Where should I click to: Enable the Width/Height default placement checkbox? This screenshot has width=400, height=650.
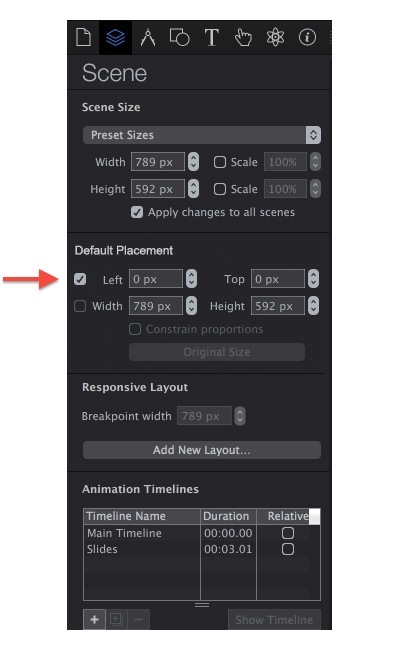pos(80,306)
